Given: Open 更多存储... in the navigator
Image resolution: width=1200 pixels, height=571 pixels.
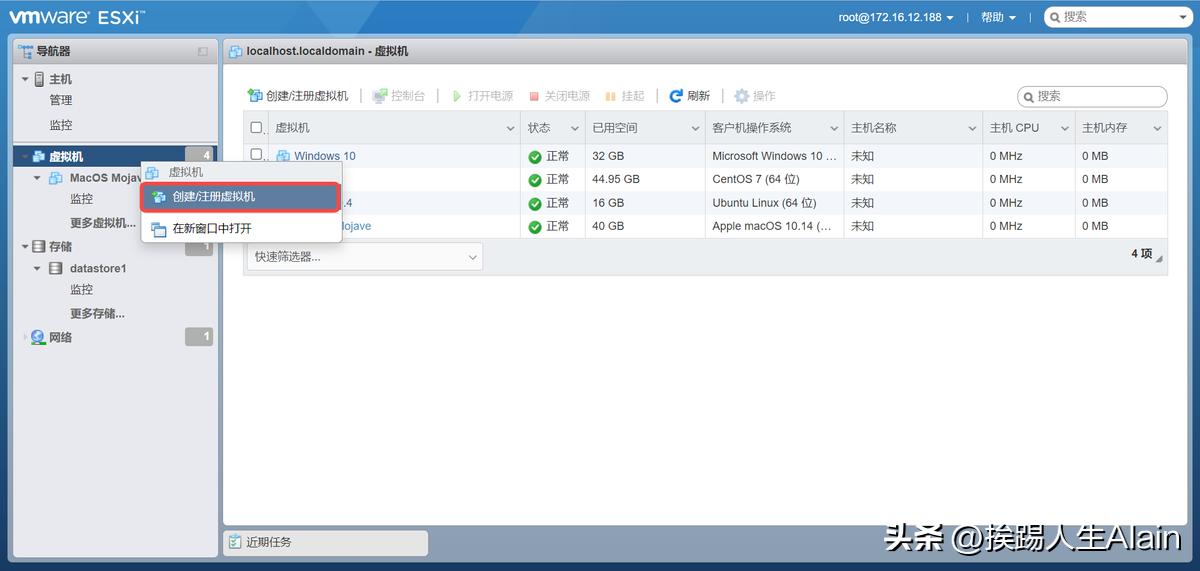Looking at the screenshot, I should pos(97,314).
